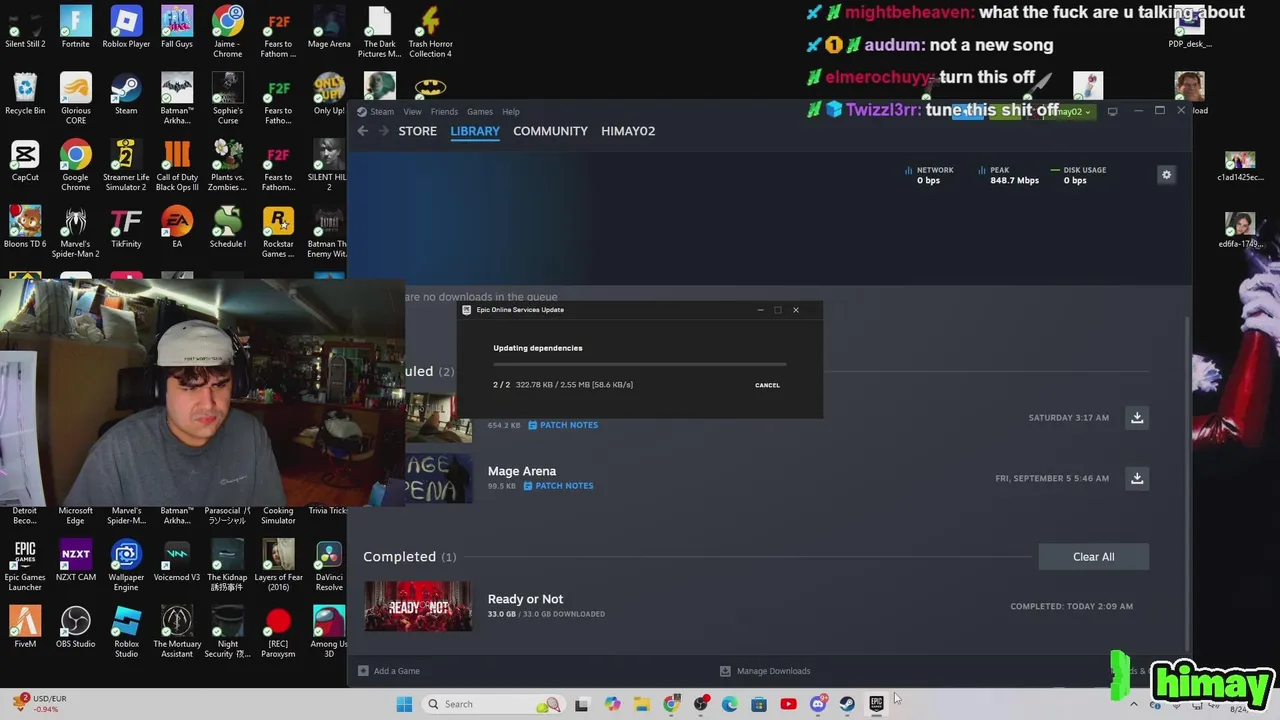
Task: Select the DaVinci Resolve desktop icon
Action: click(329, 565)
